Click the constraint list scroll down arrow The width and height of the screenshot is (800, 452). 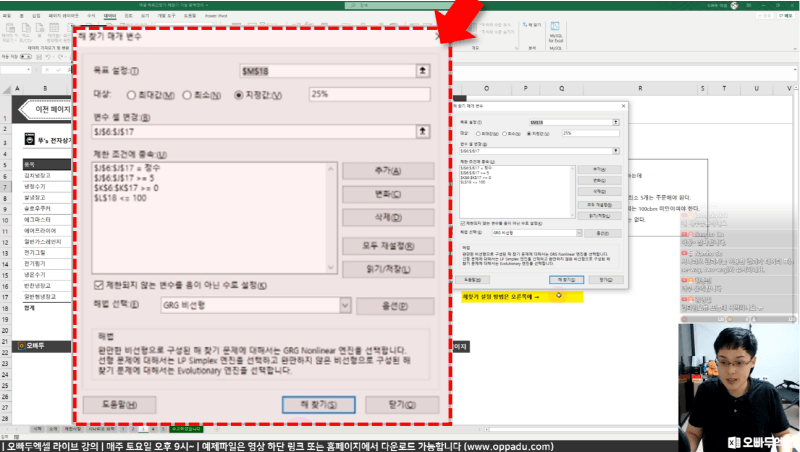coord(331,267)
